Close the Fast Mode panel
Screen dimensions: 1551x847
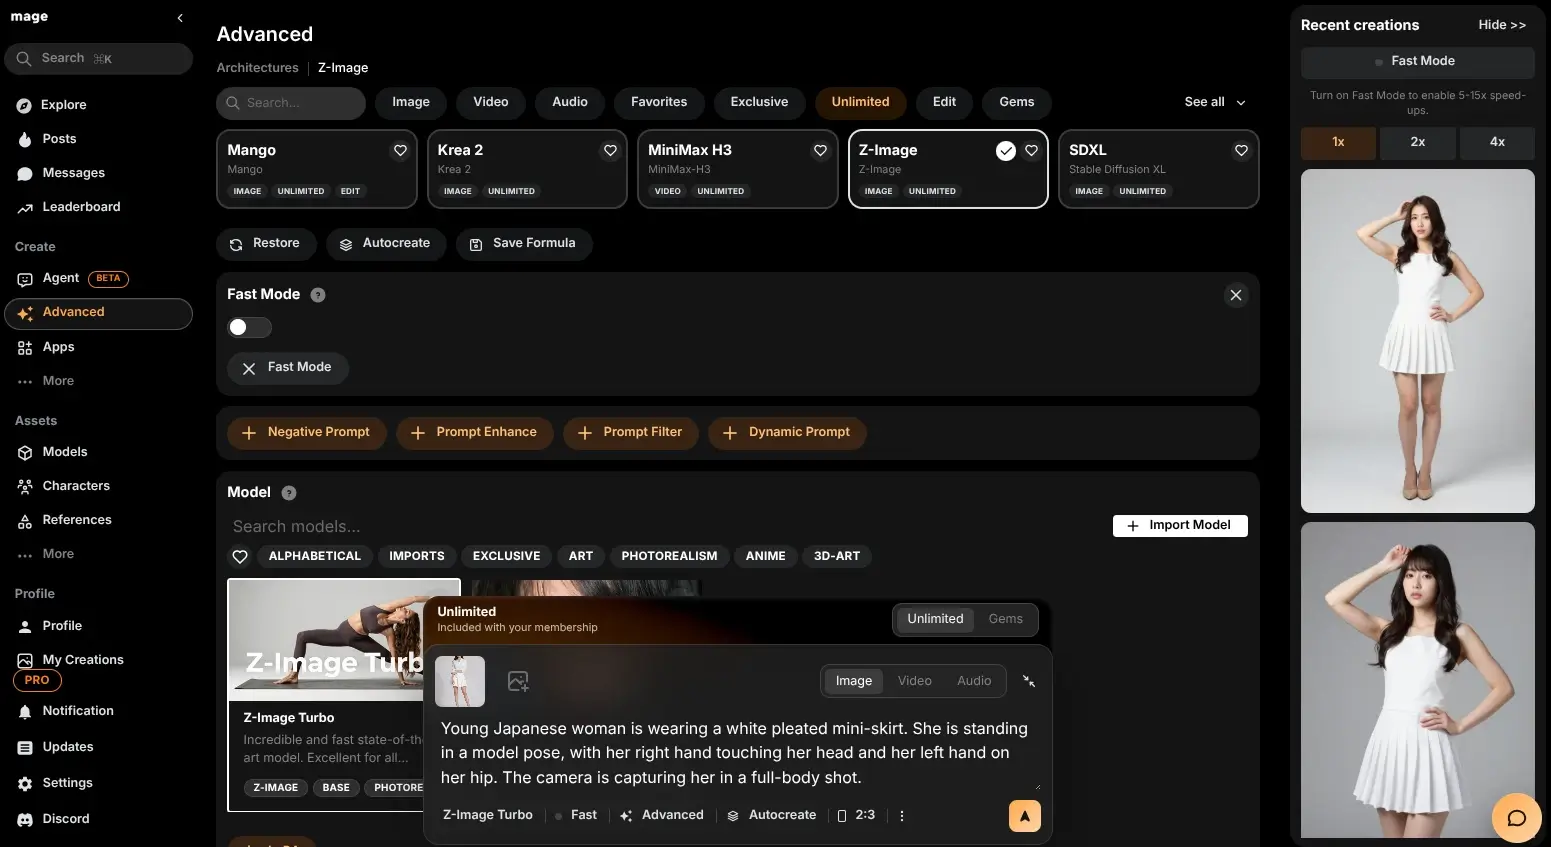(x=1236, y=295)
